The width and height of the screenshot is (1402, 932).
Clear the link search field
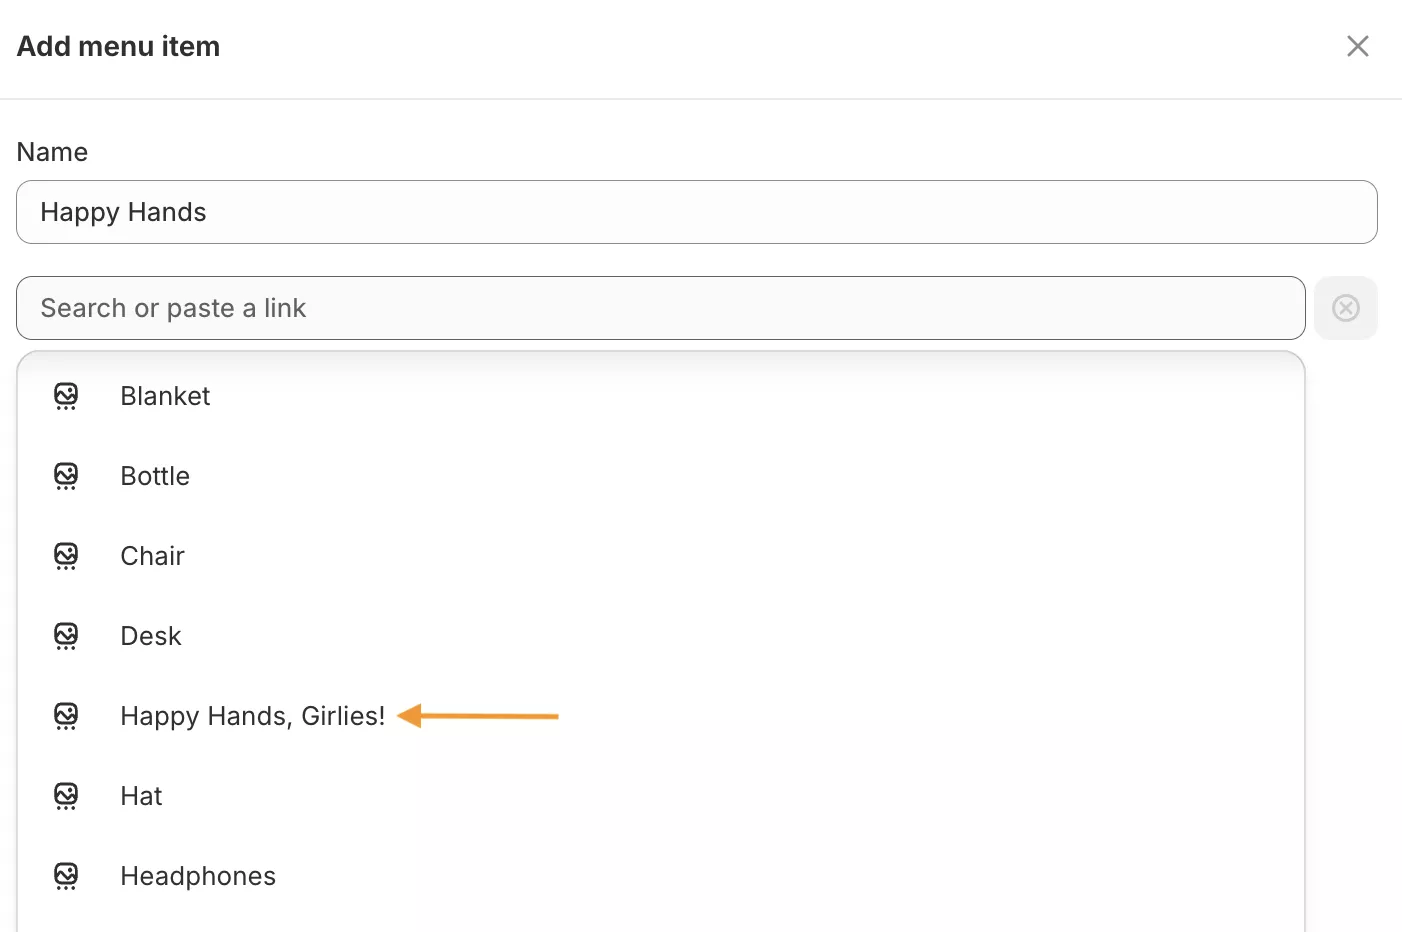[1345, 308]
